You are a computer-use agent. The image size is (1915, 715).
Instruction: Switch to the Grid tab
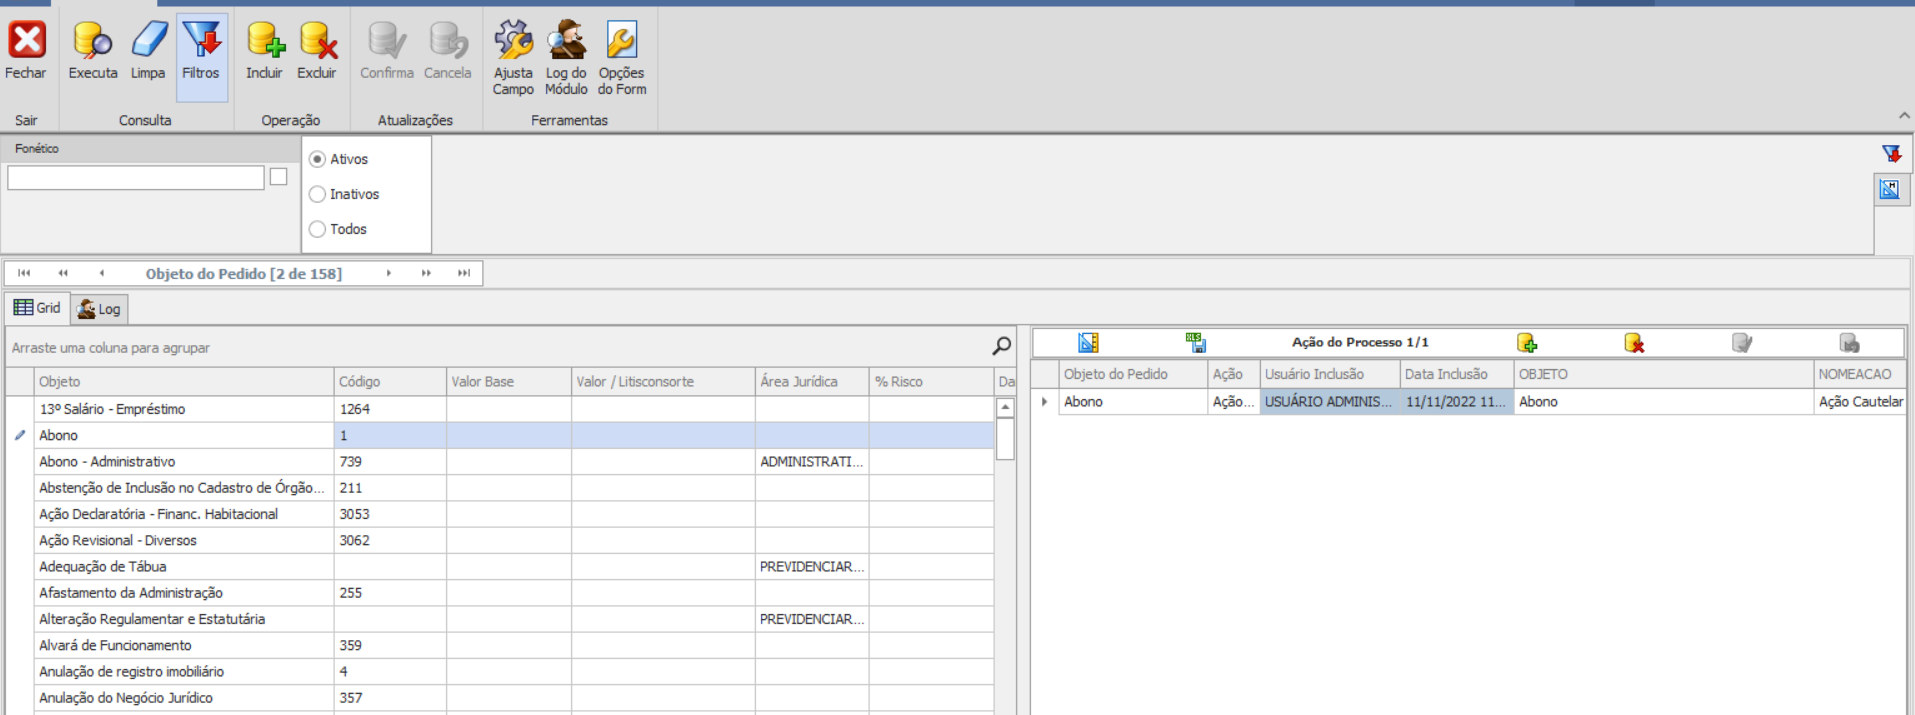pyautogui.click(x=37, y=308)
